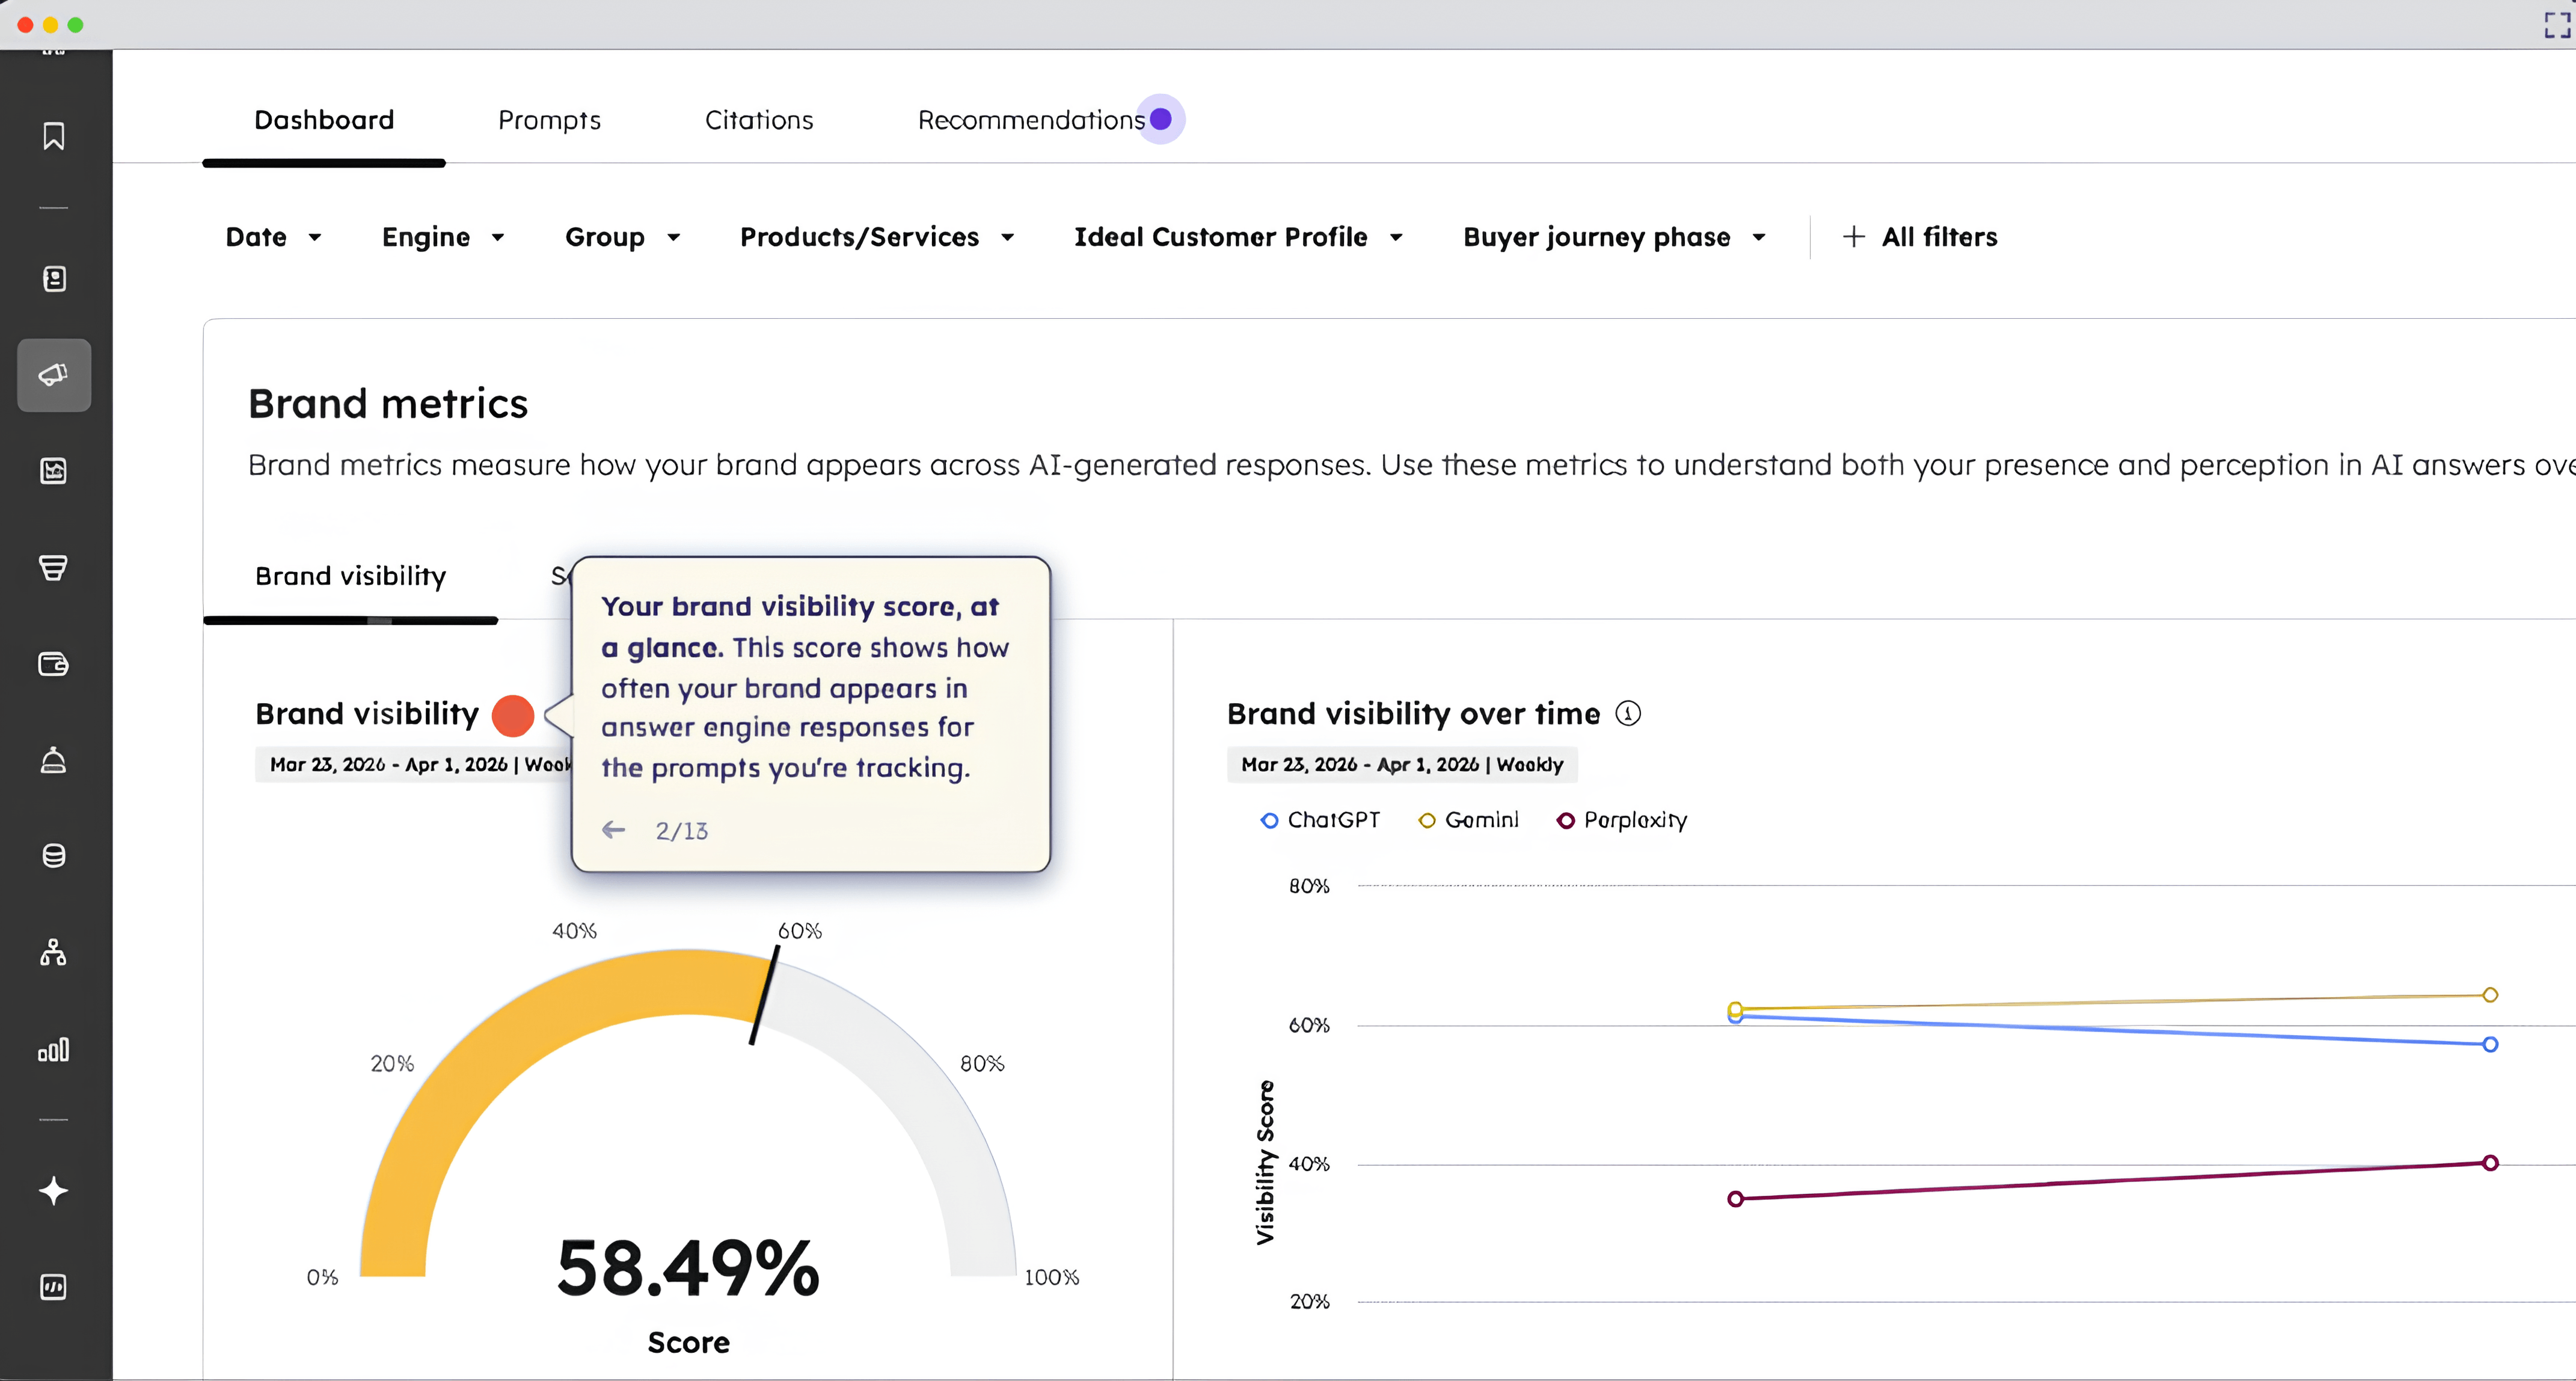The width and height of the screenshot is (2576, 1381).
Task: Click the back arrow in the tooltip popup
Action: click(613, 829)
